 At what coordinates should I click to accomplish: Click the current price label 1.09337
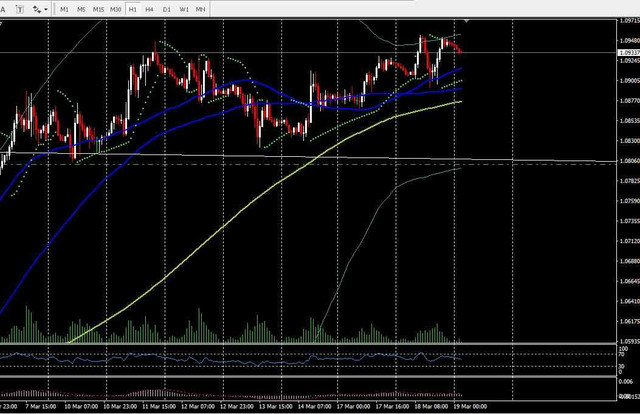[x=629, y=53]
